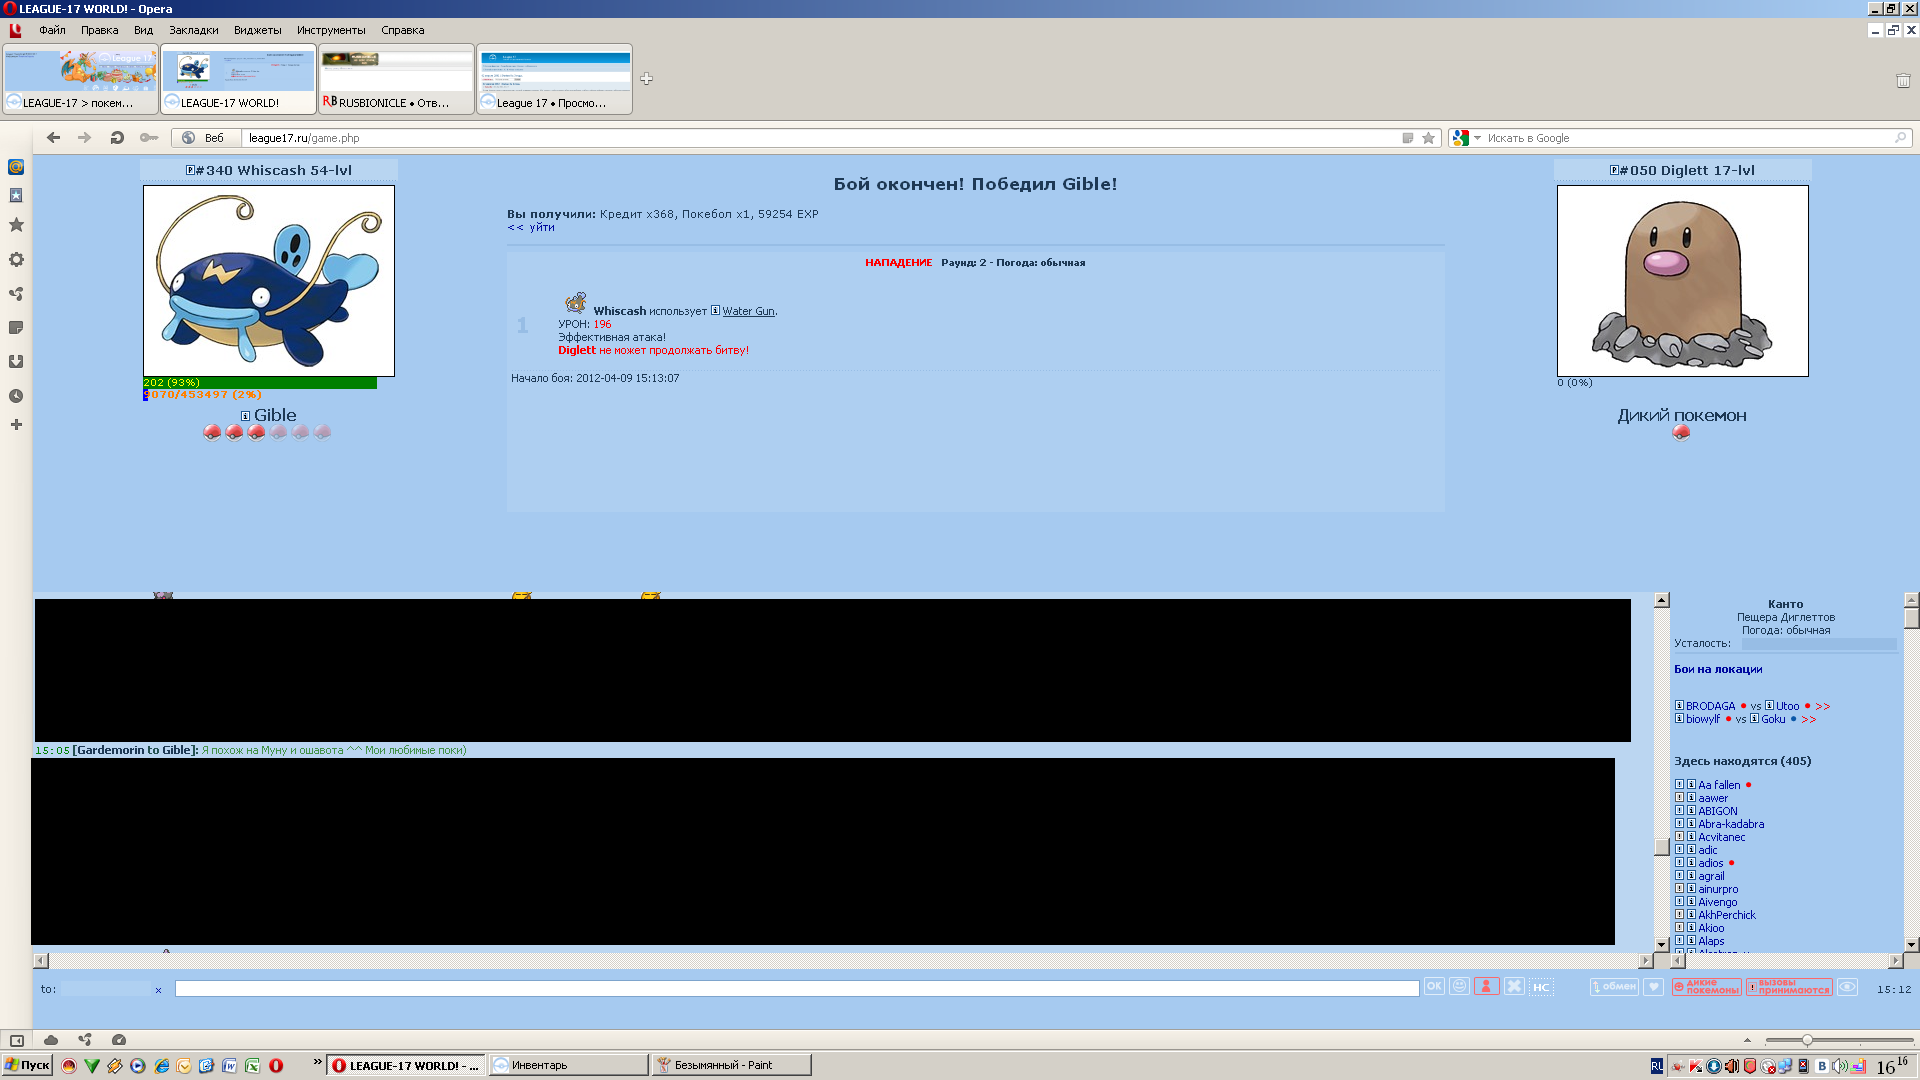Image resolution: width=1920 pixels, height=1080 pixels.
Task: Add a panel with the sidebar plus
Action: pos(16,425)
